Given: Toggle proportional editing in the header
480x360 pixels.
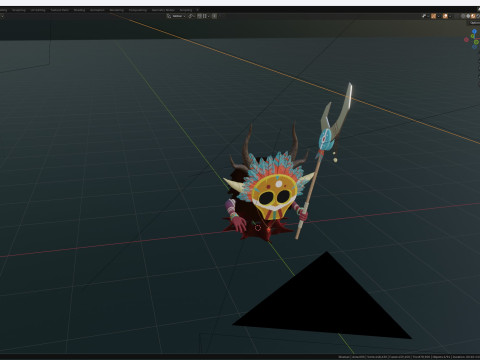Looking at the screenshot, I should [215, 16].
